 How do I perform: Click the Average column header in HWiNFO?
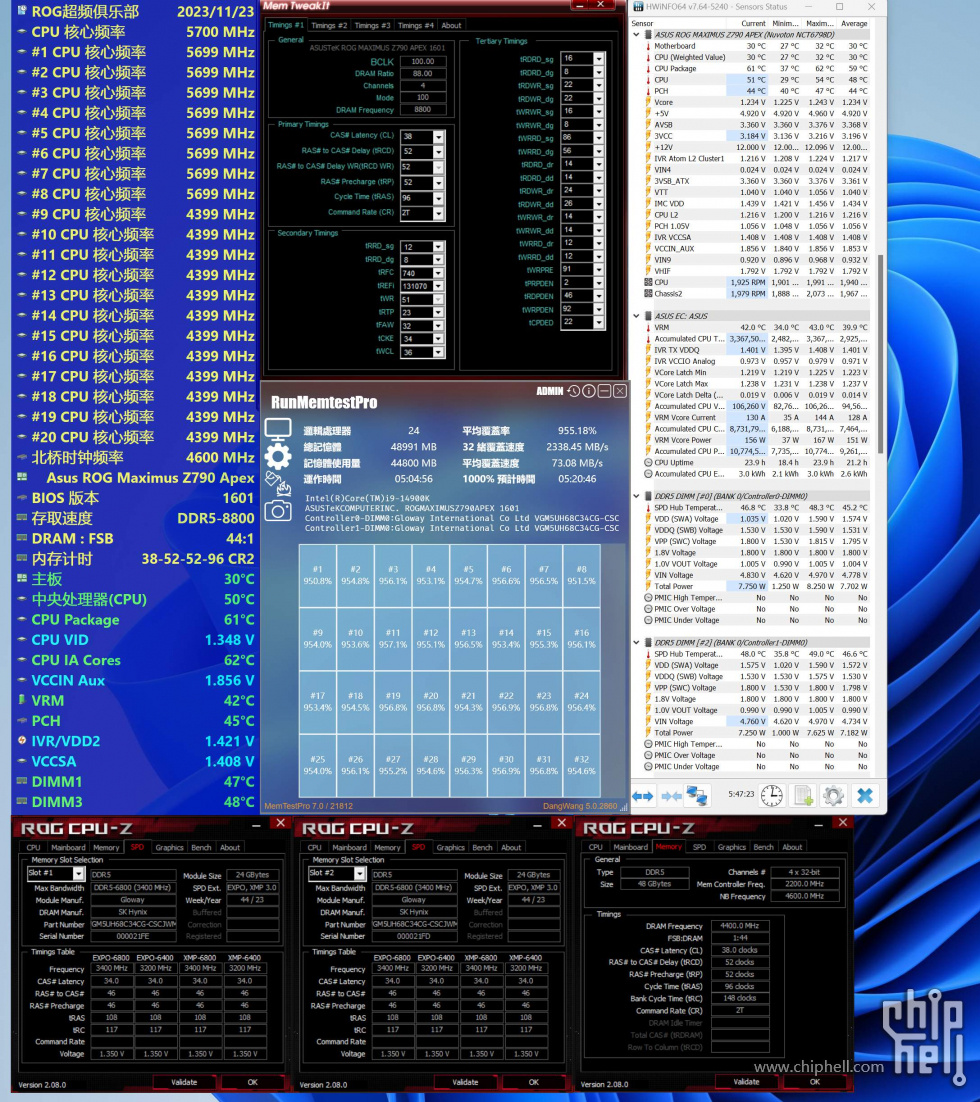[x=854, y=24]
